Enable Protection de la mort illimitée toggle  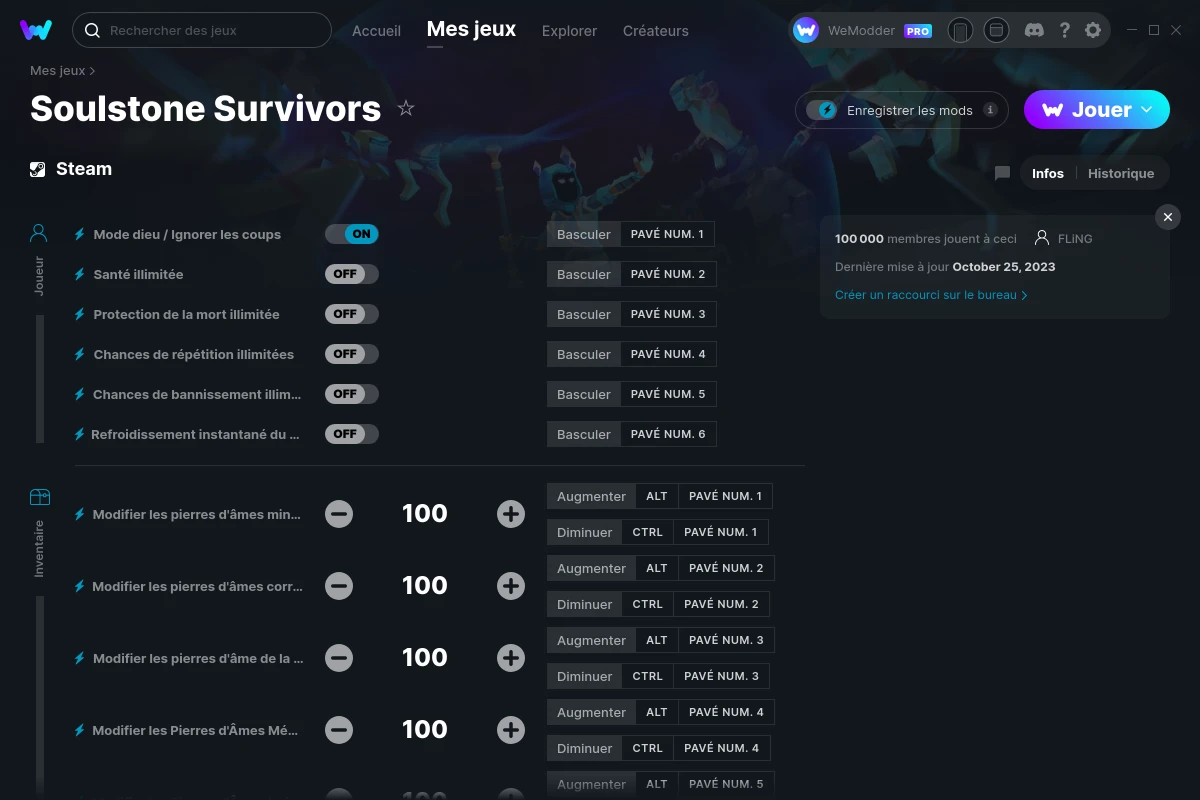(x=352, y=314)
